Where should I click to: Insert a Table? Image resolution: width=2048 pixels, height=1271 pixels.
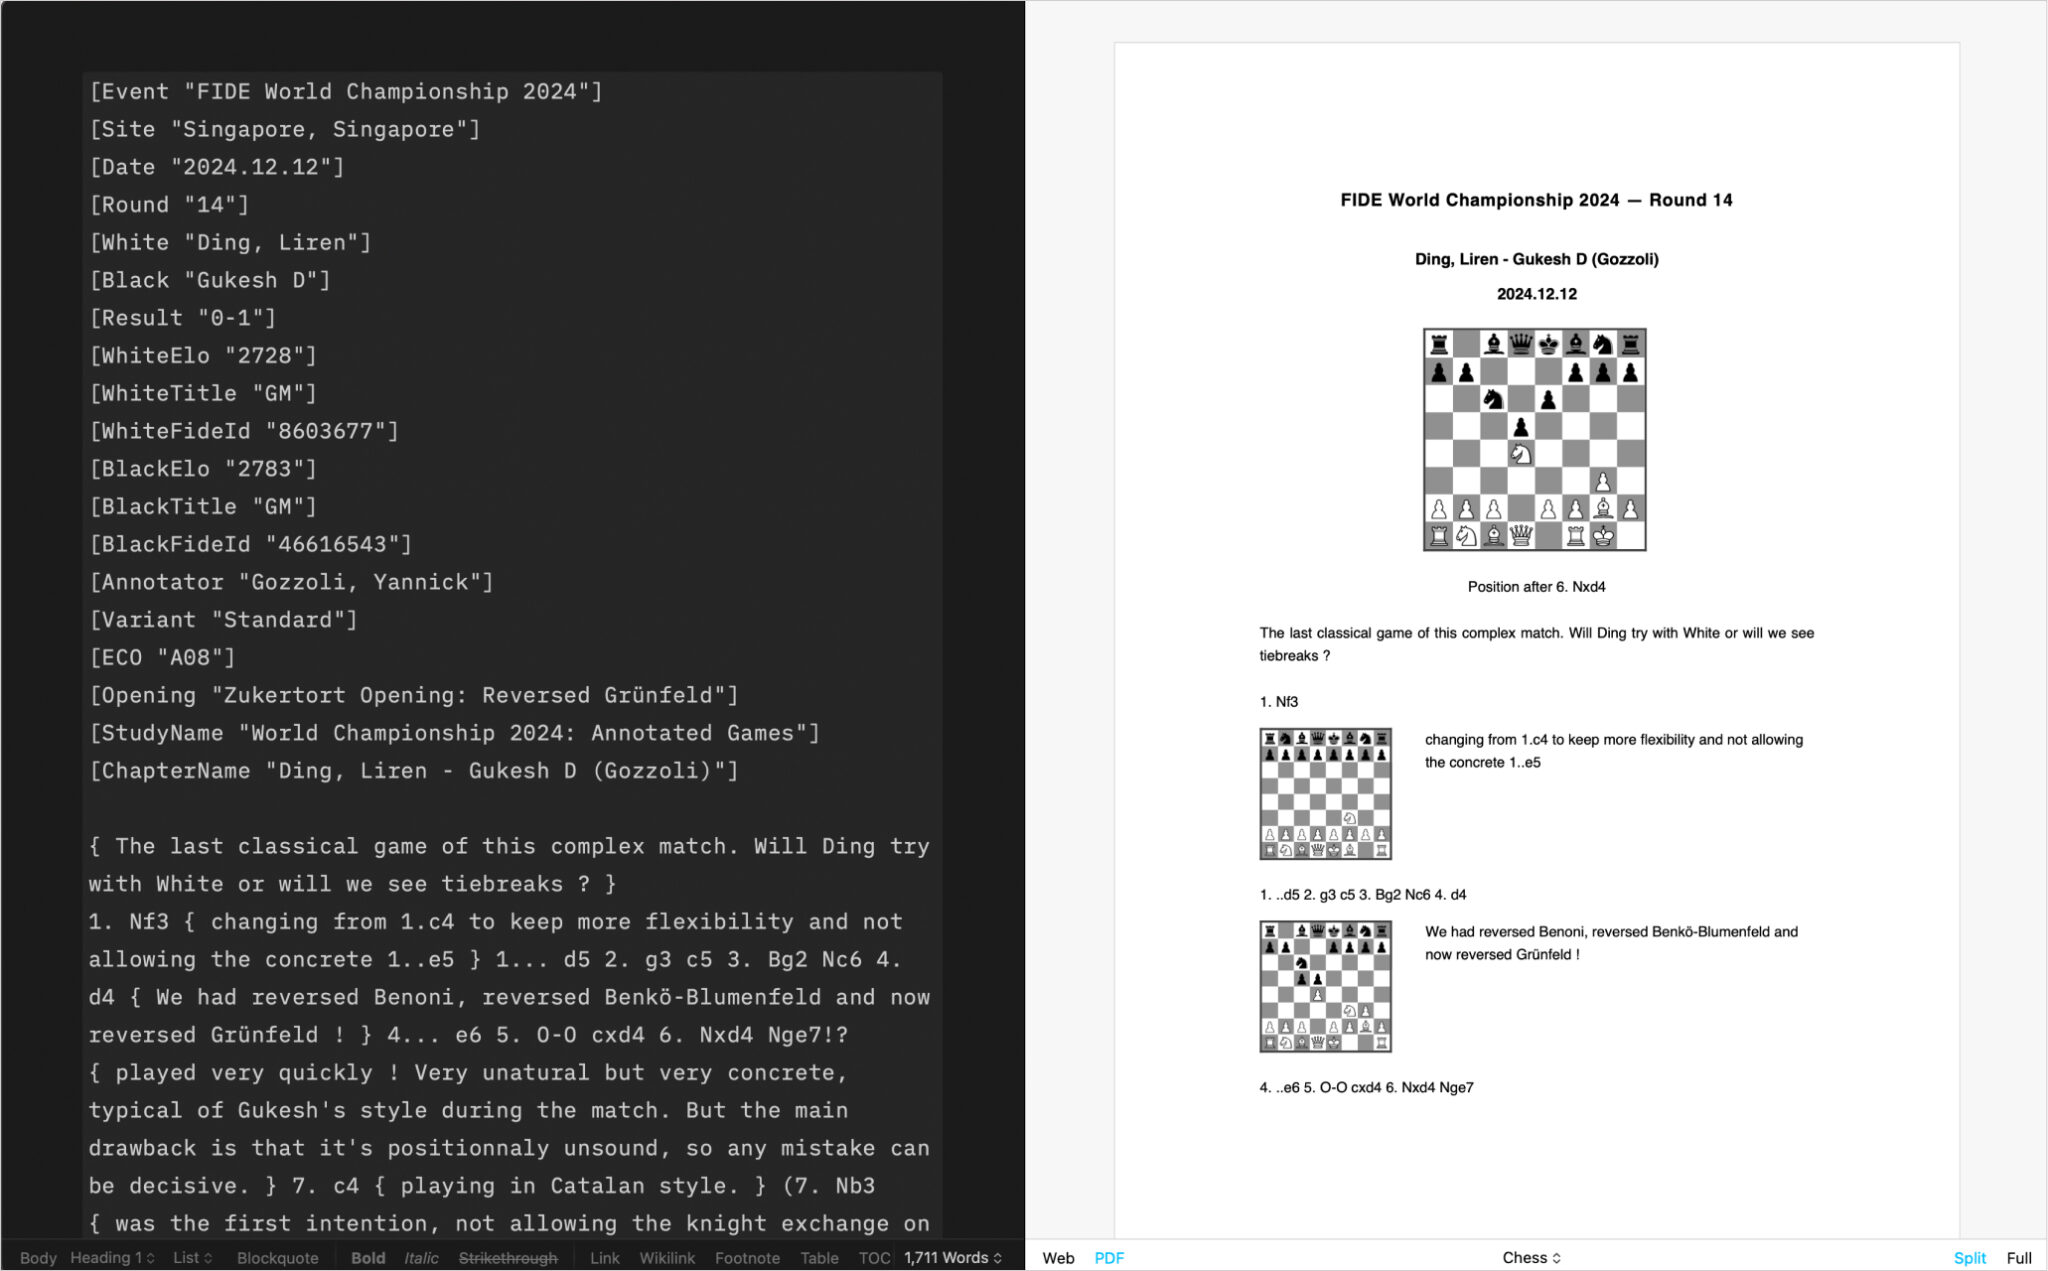(820, 1258)
